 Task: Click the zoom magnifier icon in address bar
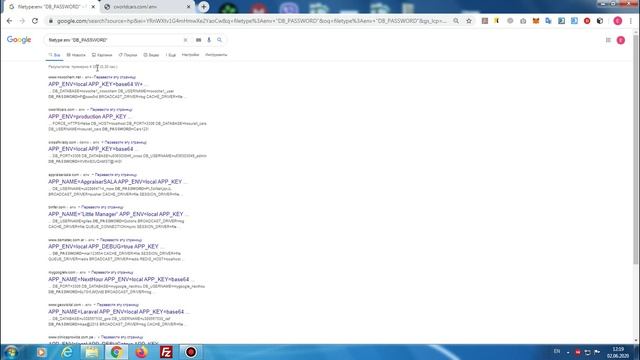pos(456,21)
